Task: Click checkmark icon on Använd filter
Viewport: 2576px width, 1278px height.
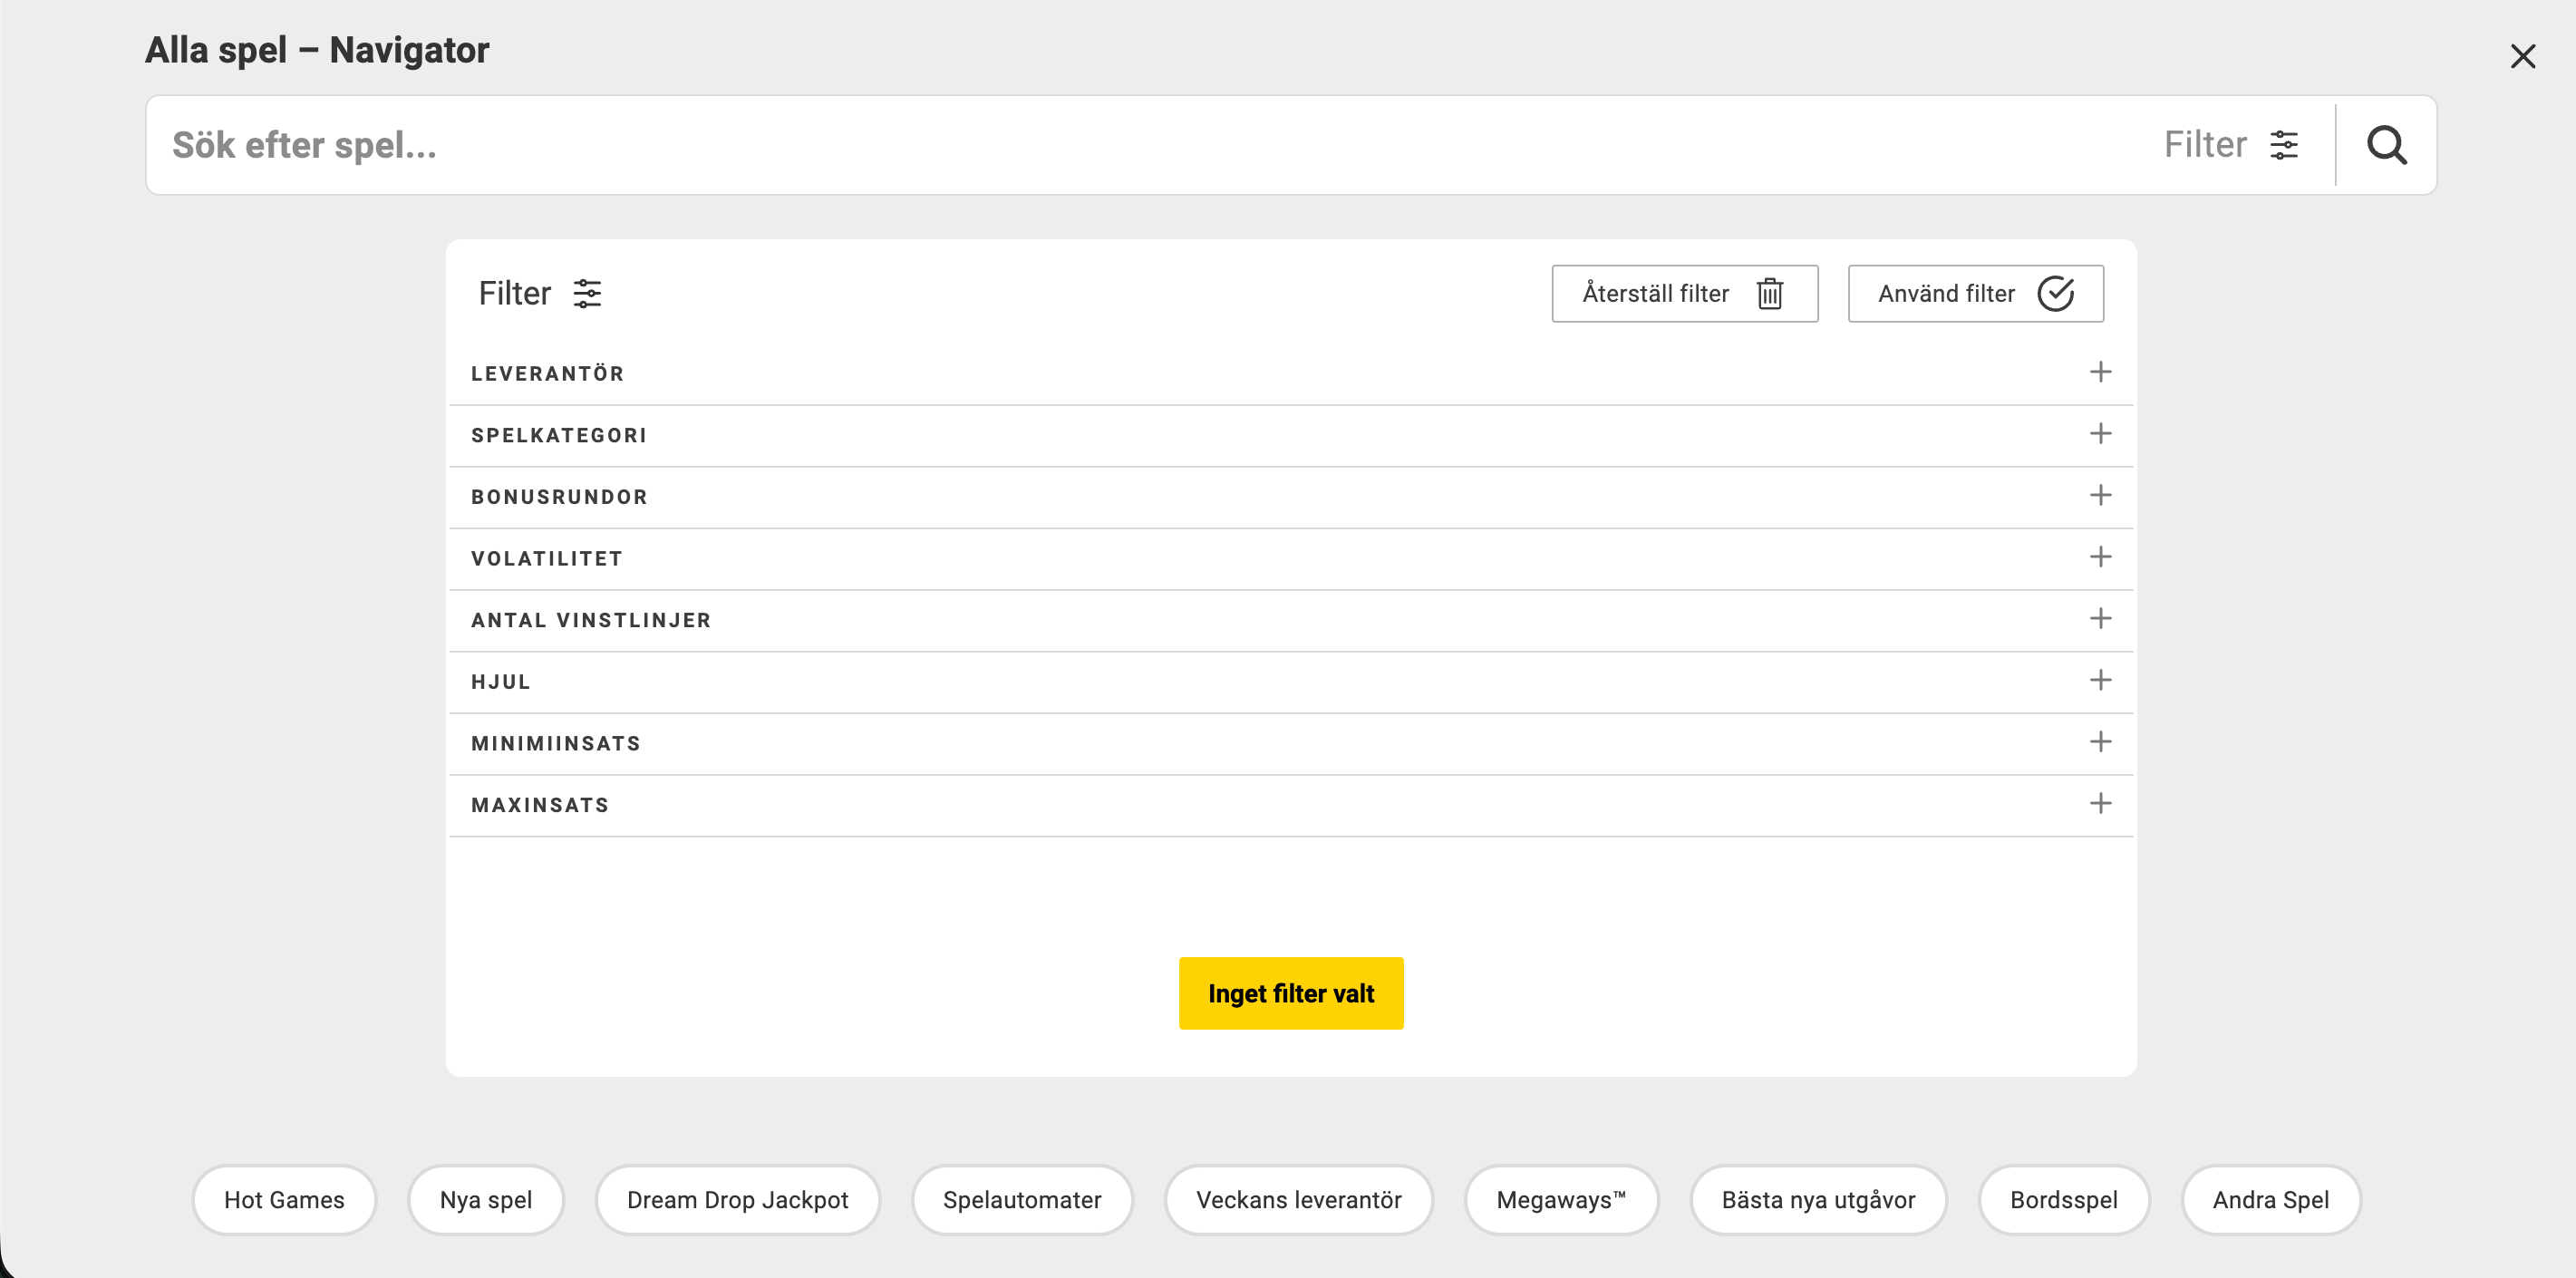Action: tap(2055, 294)
